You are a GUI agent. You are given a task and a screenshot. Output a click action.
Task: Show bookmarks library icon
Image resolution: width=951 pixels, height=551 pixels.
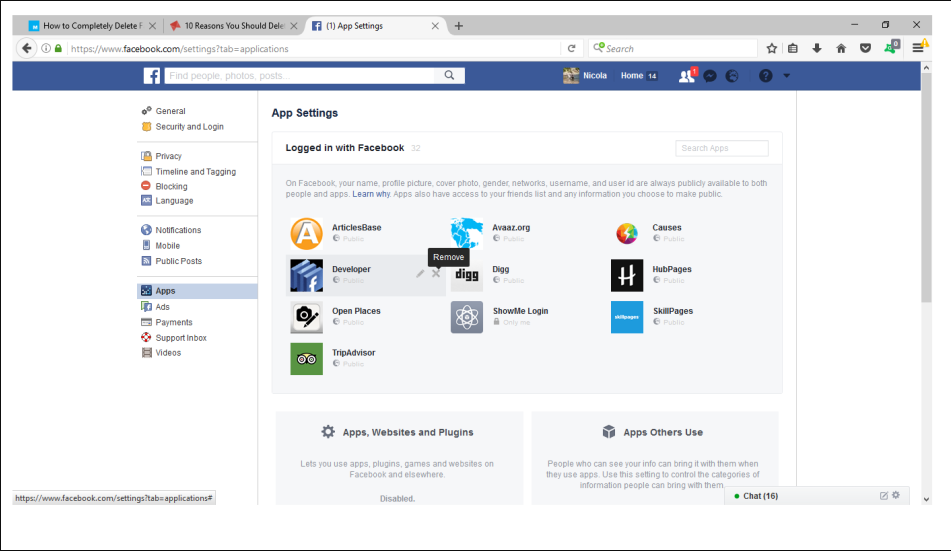[793, 49]
